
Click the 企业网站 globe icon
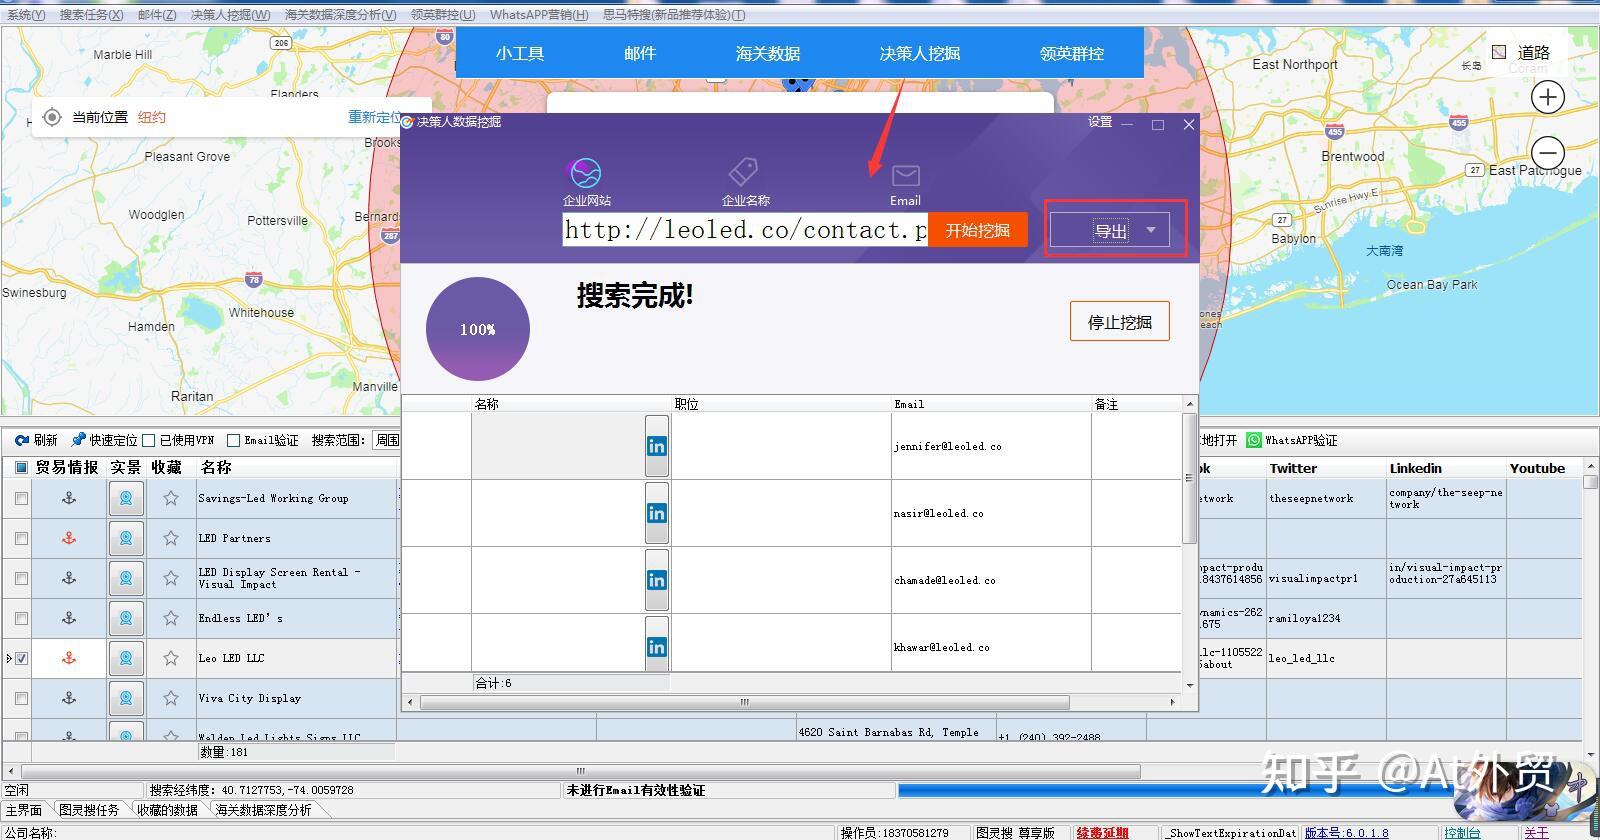pyautogui.click(x=585, y=173)
